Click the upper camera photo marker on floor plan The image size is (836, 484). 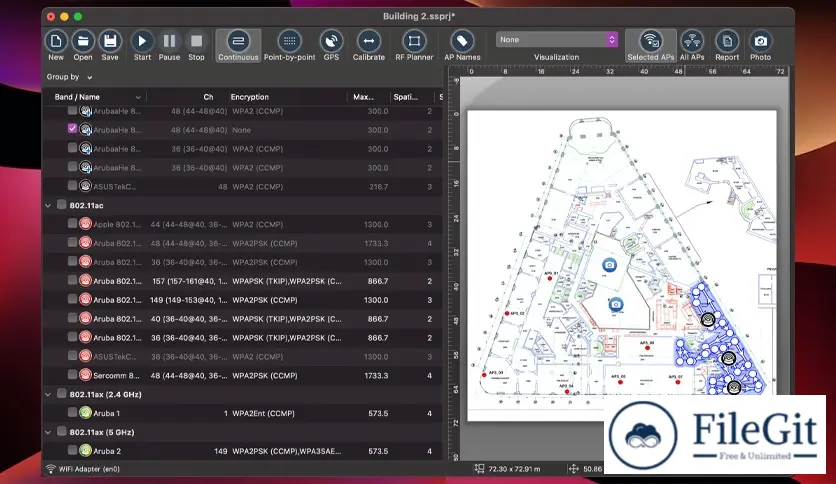click(x=609, y=265)
